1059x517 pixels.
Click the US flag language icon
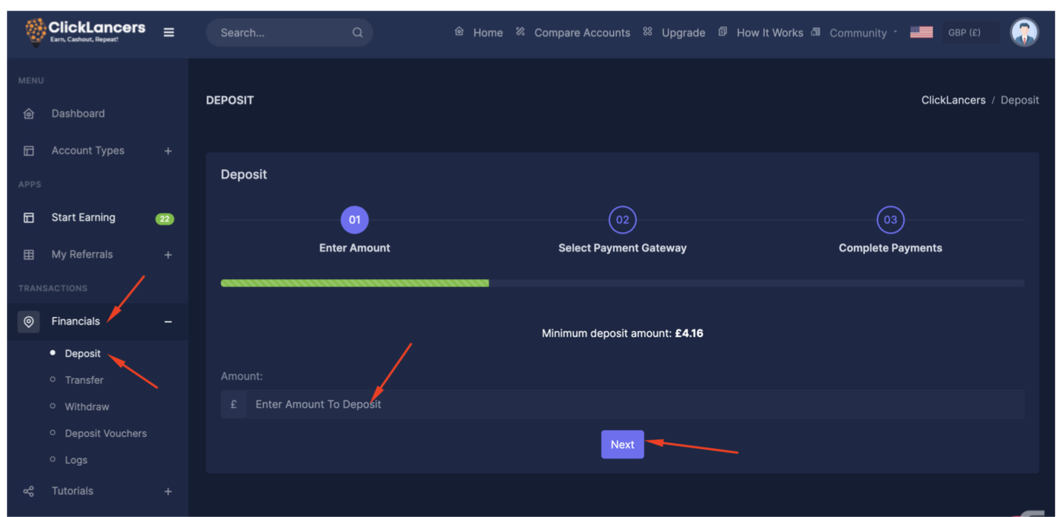[x=921, y=32]
